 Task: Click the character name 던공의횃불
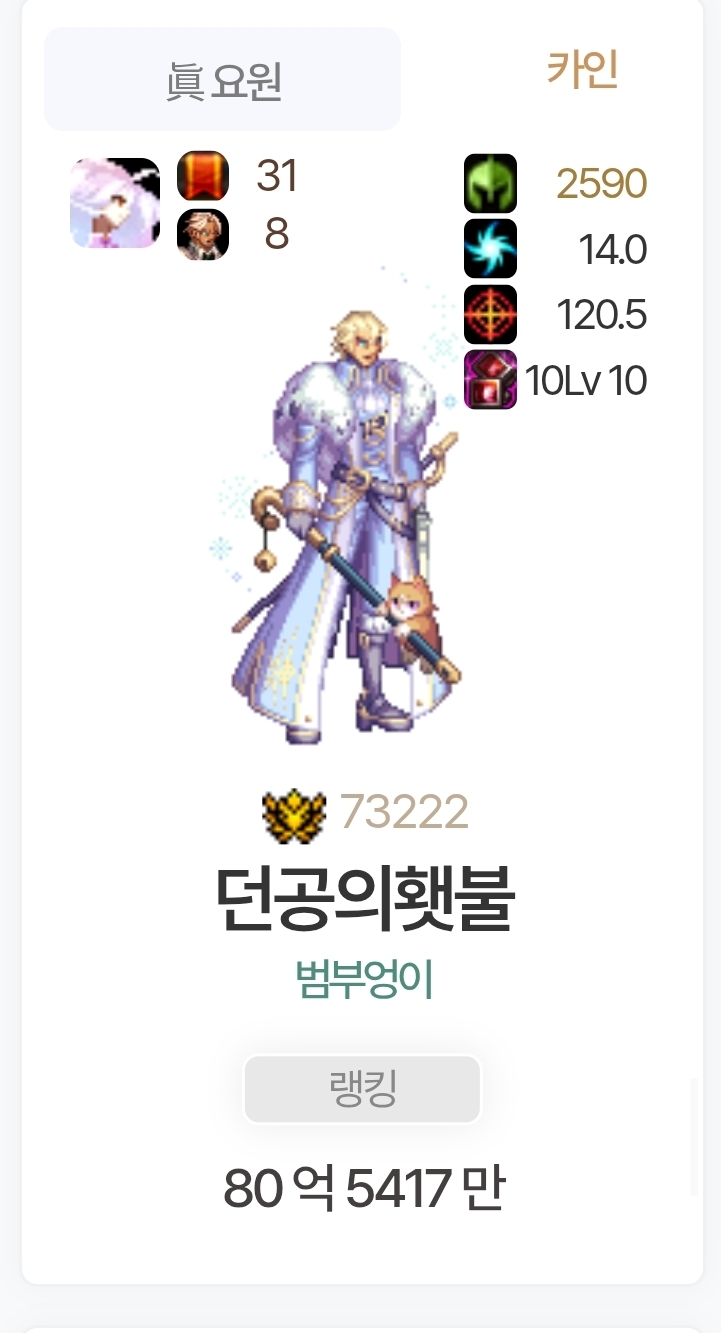point(365,899)
